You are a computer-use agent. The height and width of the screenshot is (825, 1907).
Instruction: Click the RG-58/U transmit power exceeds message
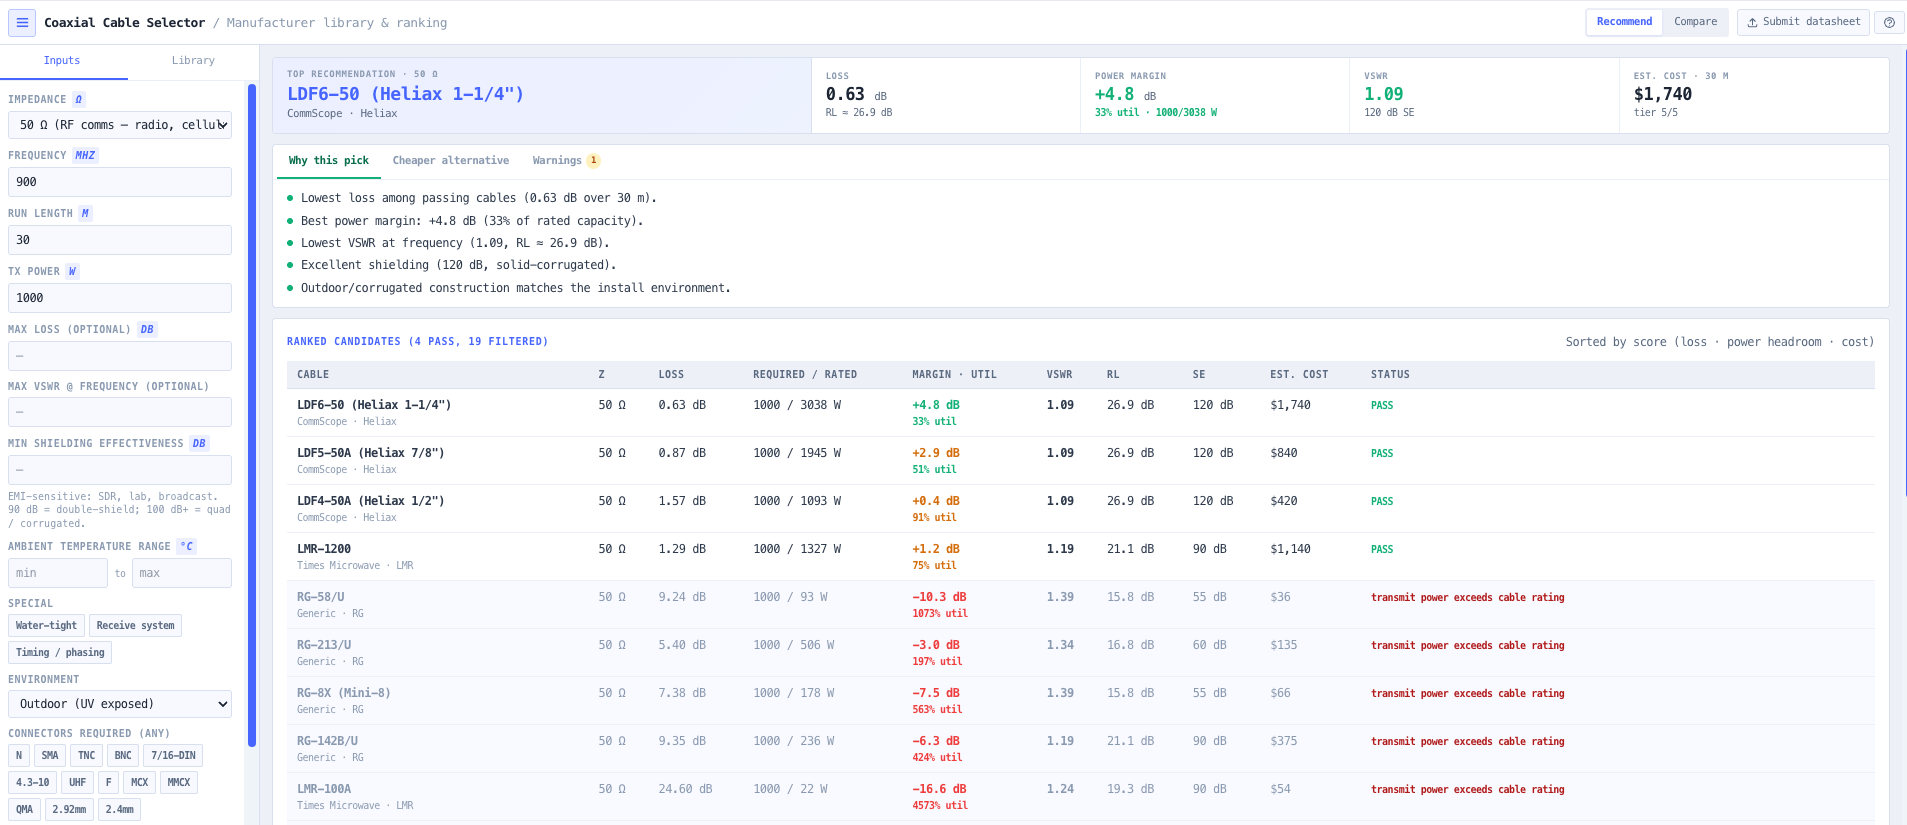coord(1468,597)
